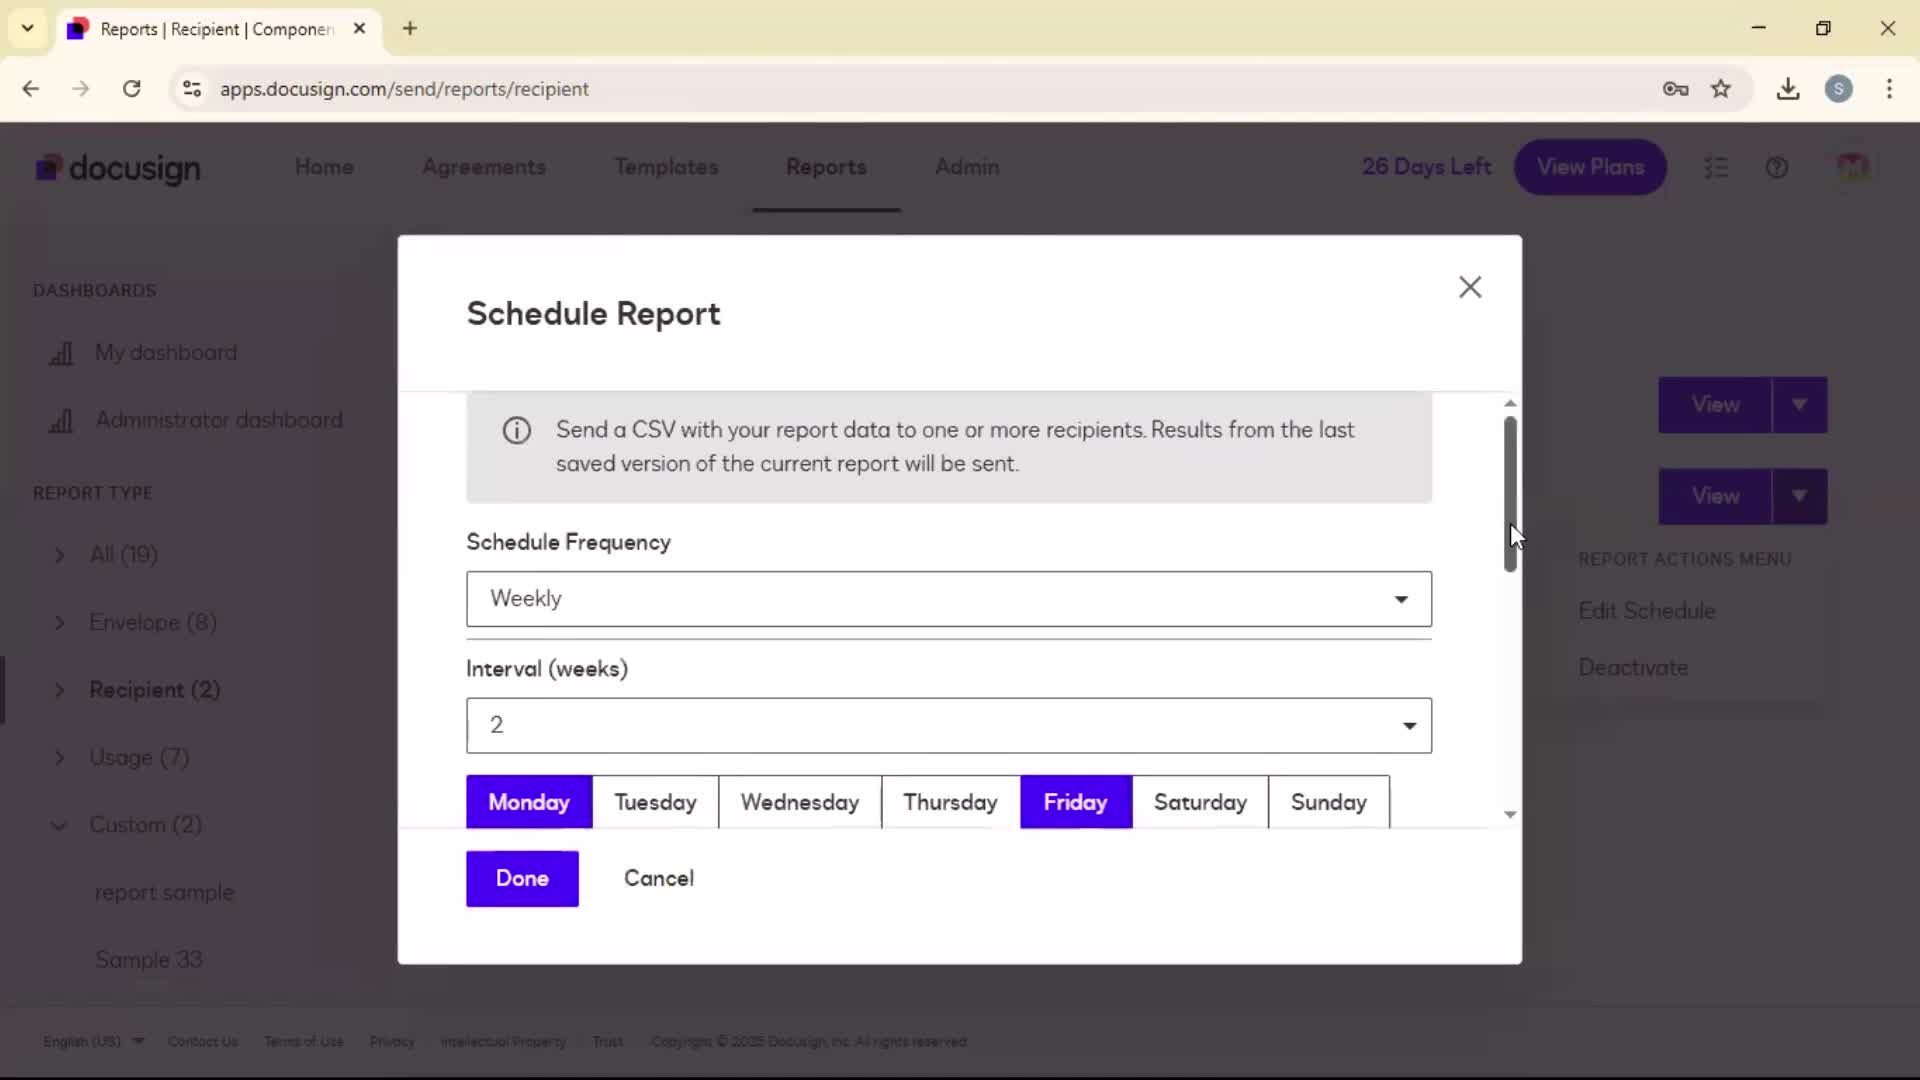Open the Schedule Frequency dropdown
Screen dimensions: 1920x1080
(948, 599)
